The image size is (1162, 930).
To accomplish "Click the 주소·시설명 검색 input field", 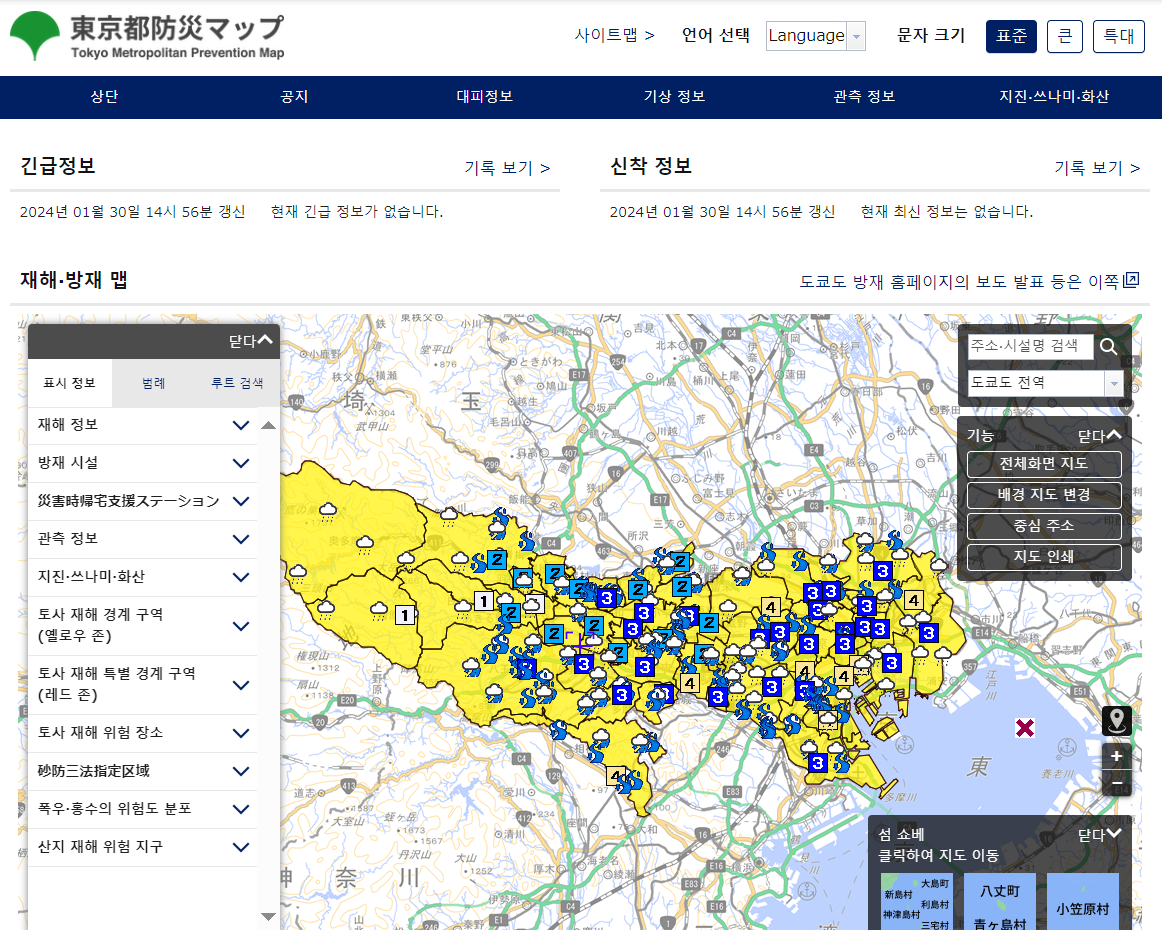I will [1030, 346].
